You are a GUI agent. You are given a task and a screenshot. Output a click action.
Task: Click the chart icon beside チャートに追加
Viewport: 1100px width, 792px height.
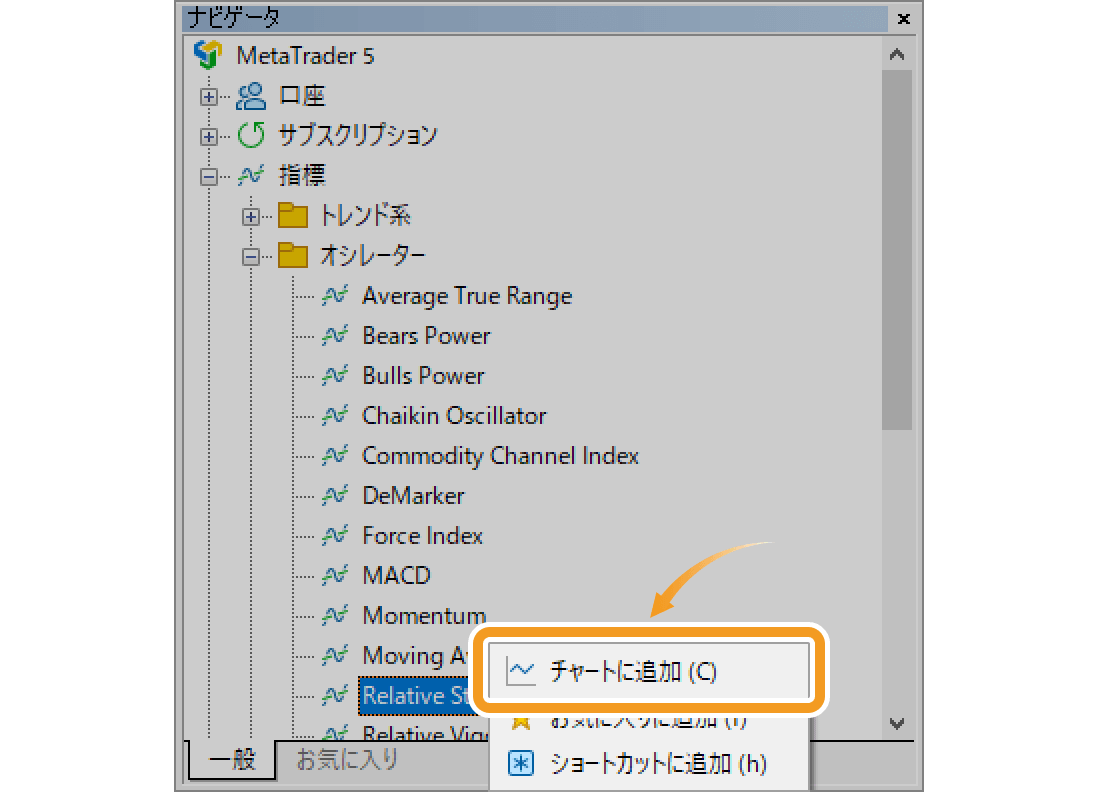click(521, 671)
